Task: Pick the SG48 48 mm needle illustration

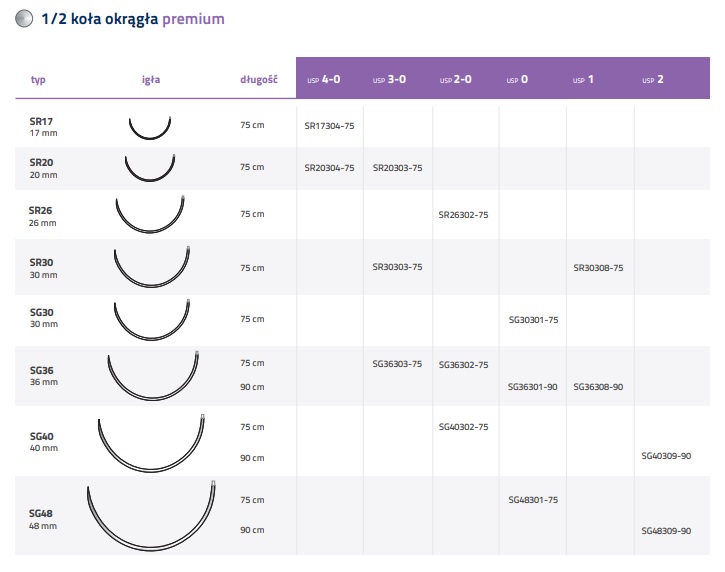Action: point(151,515)
